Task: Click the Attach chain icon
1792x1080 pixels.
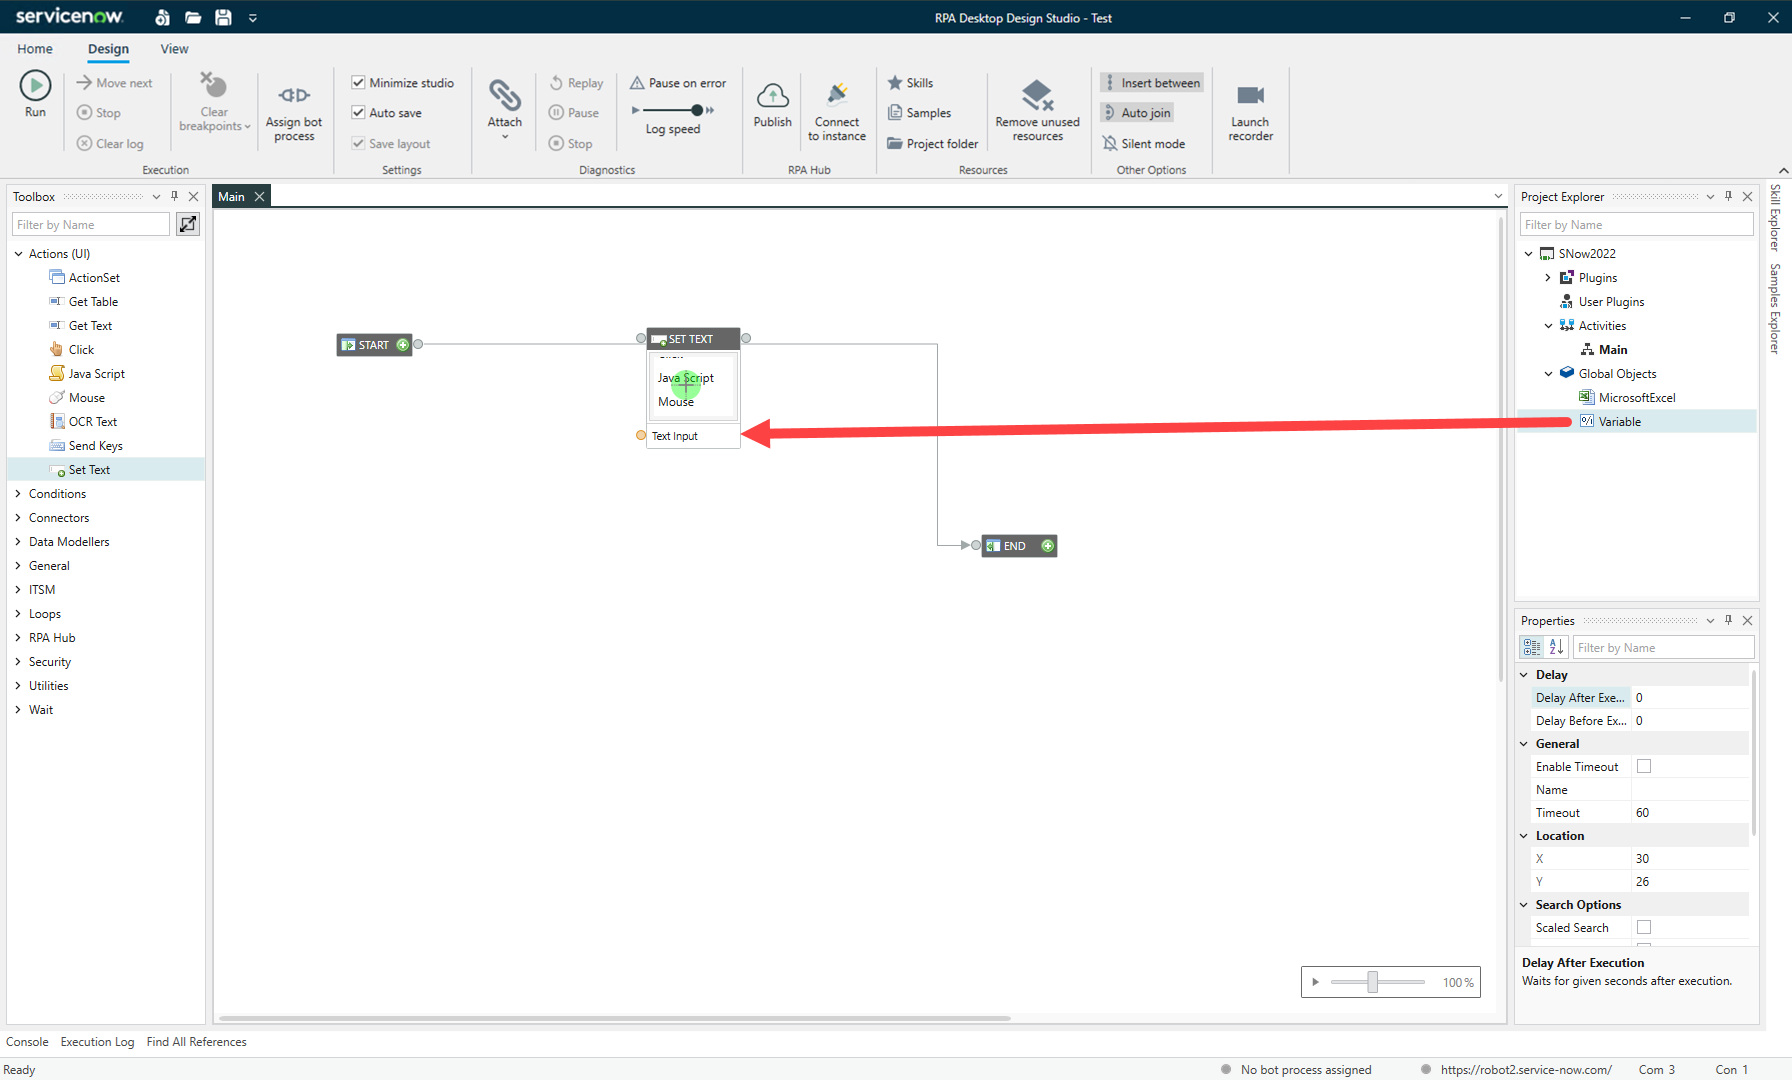Action: tap(505, 95)
